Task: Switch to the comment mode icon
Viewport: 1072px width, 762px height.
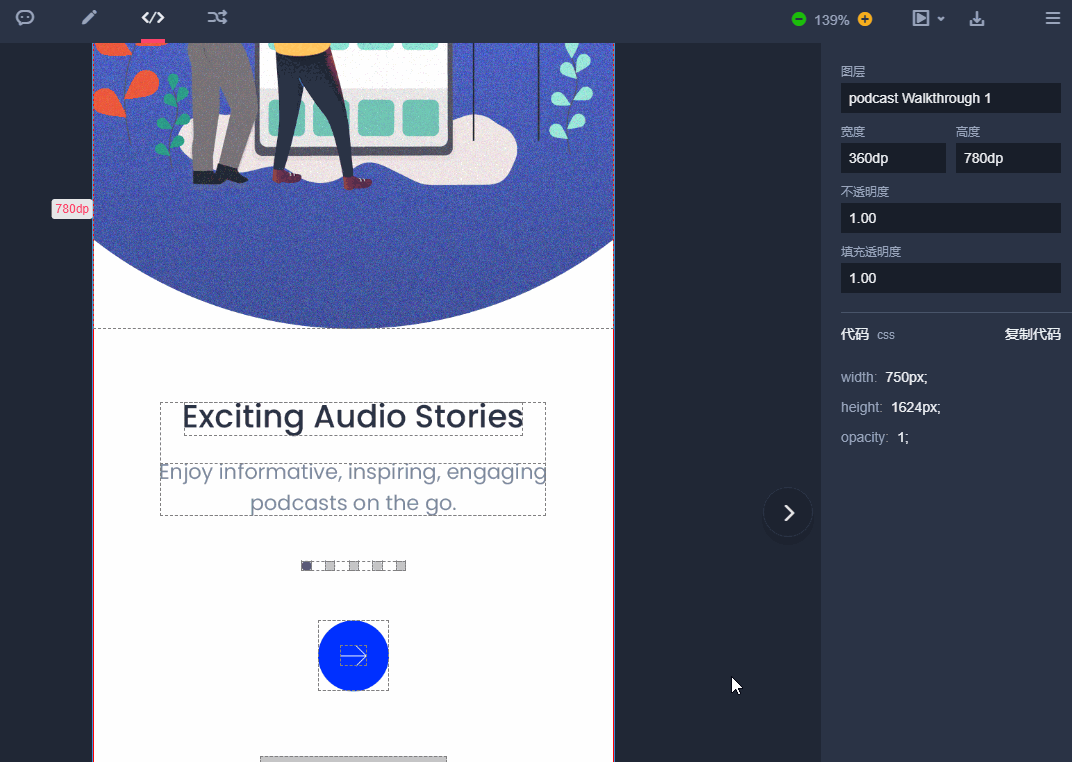Action: tap(25, 18)
